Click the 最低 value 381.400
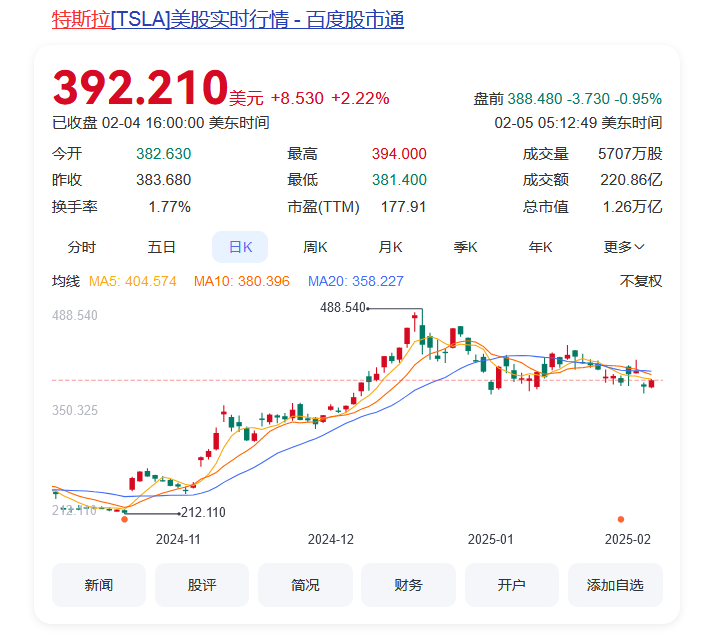 (399, 180)
